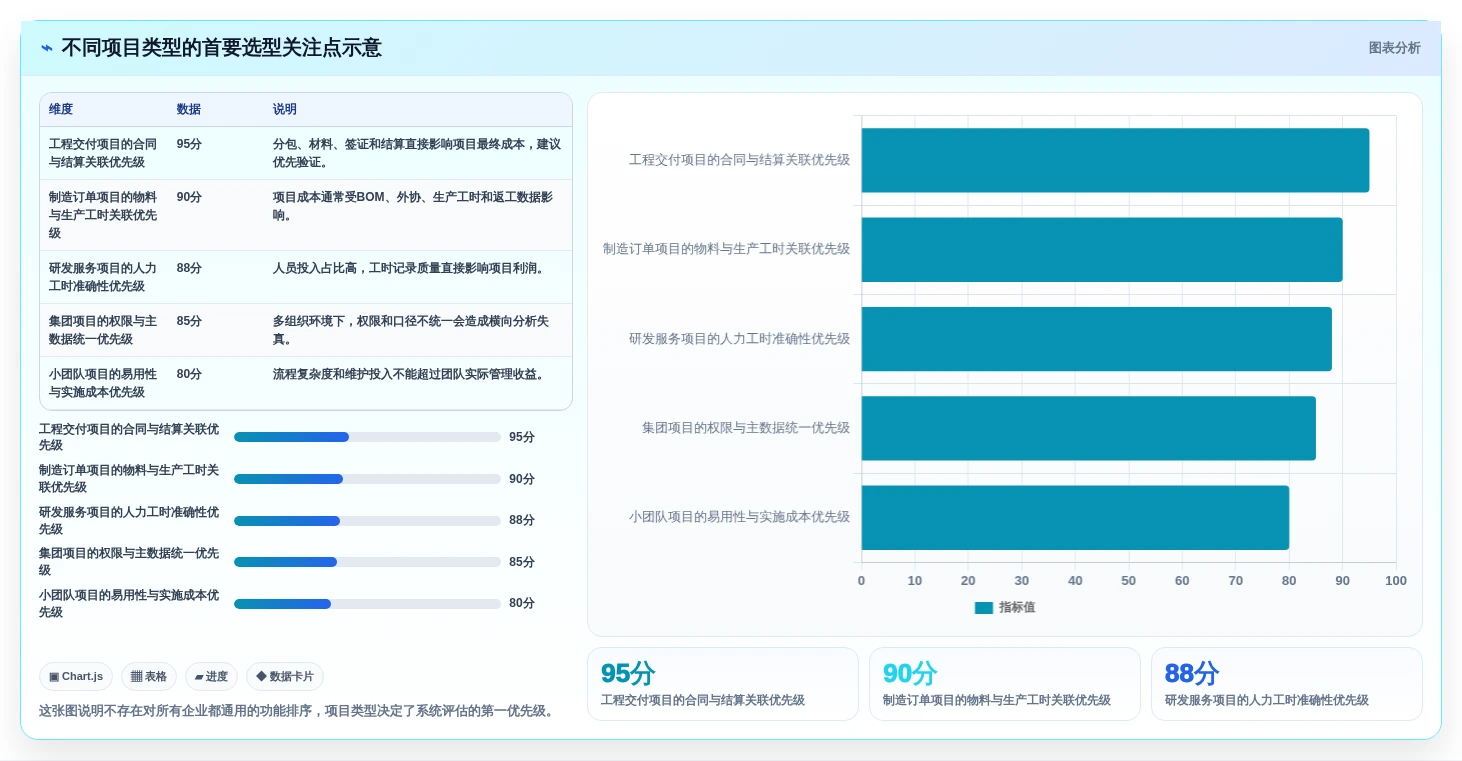Click the 100 axis tick label
This screenshot has height=761, width=1462.
(x=1396, y=581)
